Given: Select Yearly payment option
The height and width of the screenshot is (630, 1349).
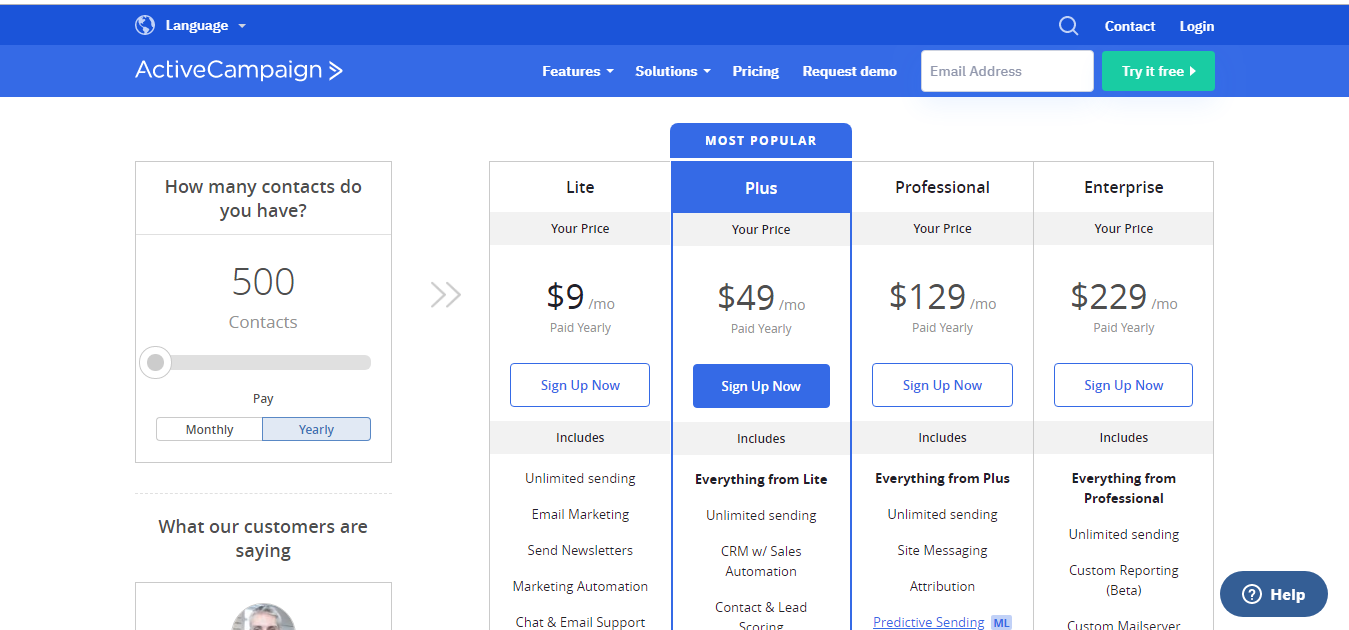Looking at the screenshot, I should (316, 429).
